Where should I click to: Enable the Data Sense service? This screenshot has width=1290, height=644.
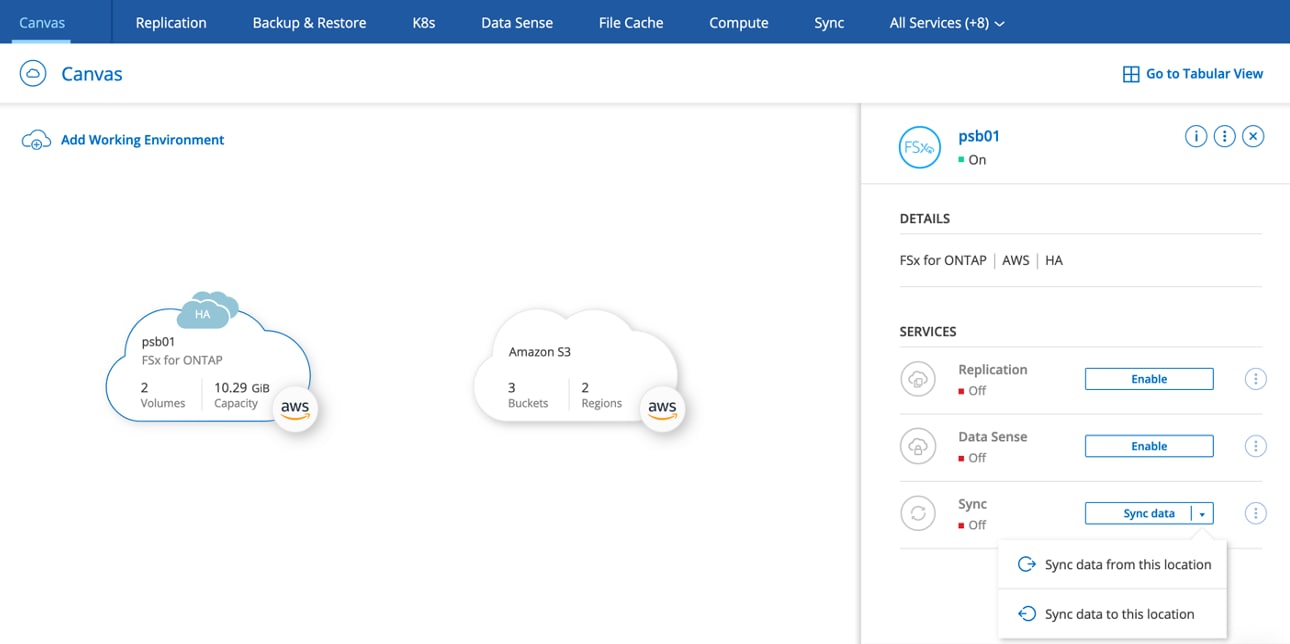[1148, 446]
